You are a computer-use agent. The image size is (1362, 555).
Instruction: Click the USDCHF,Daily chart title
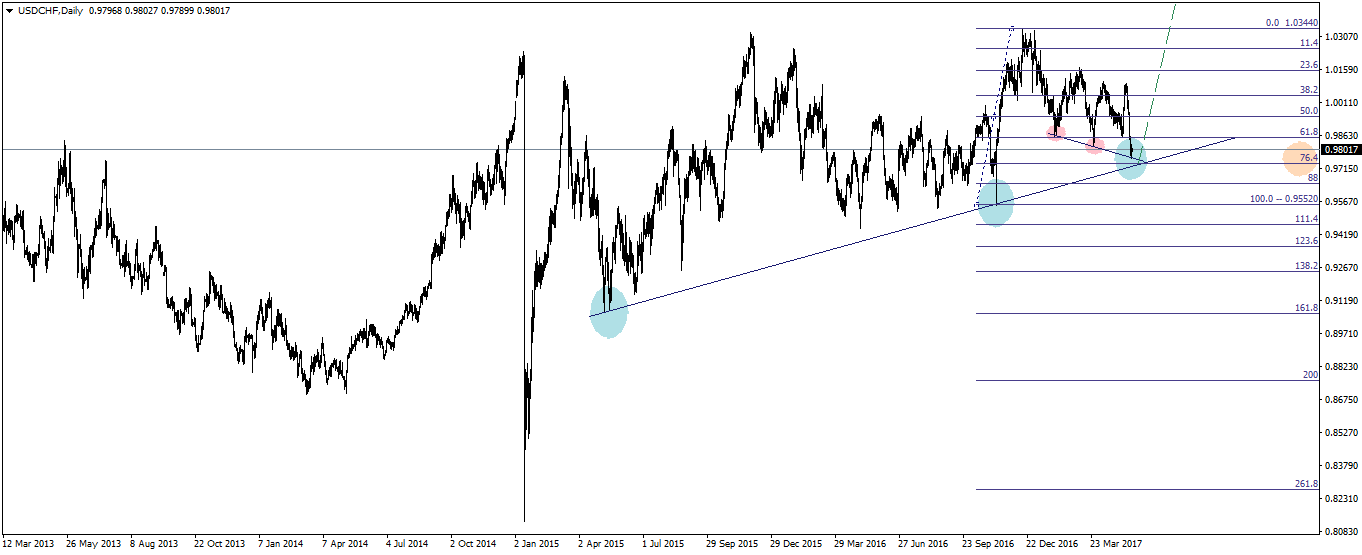pos(50,10)
